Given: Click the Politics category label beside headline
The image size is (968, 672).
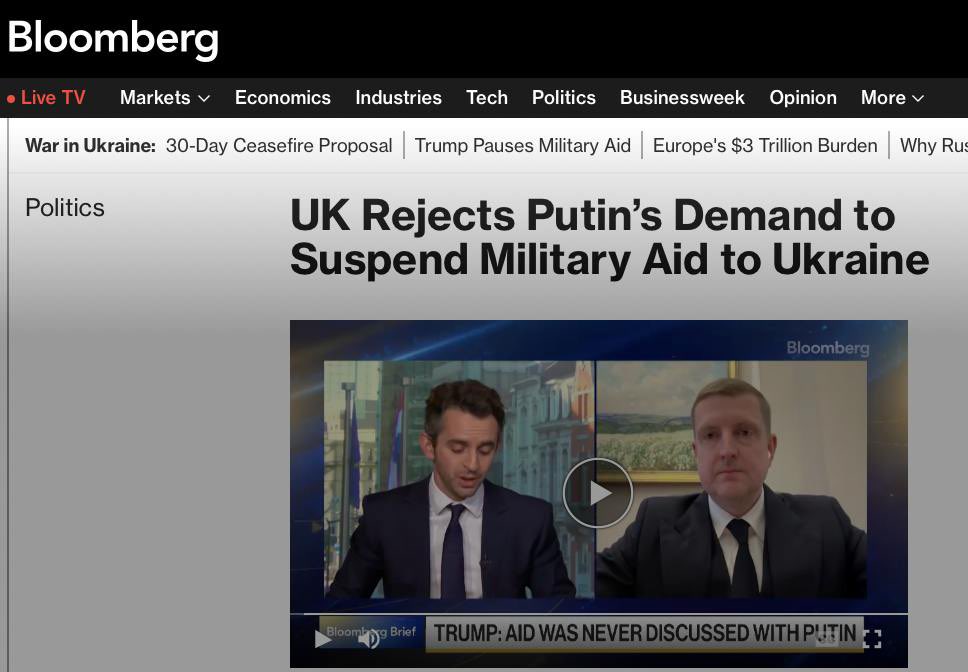Looking at the screenshot, I should [x=65, y=208].
